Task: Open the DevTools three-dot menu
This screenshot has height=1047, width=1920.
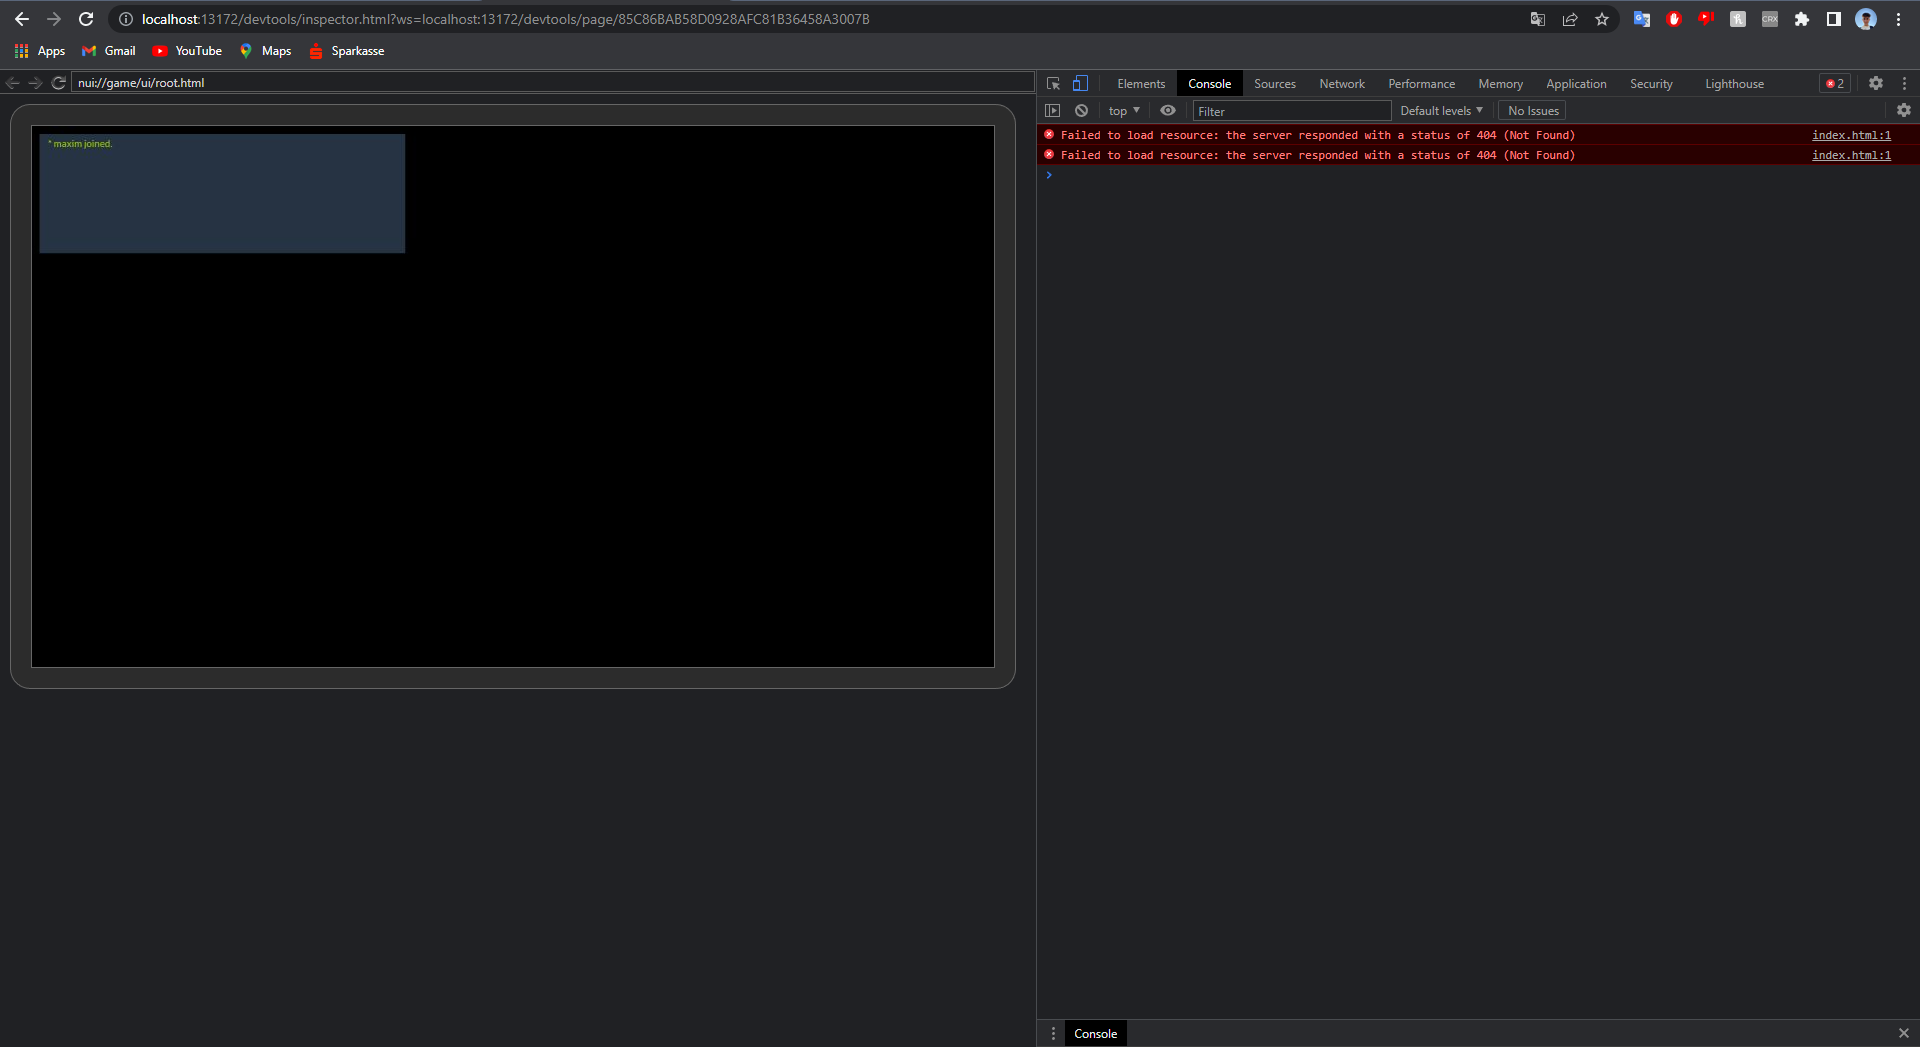Action: tap(1904, 83)
